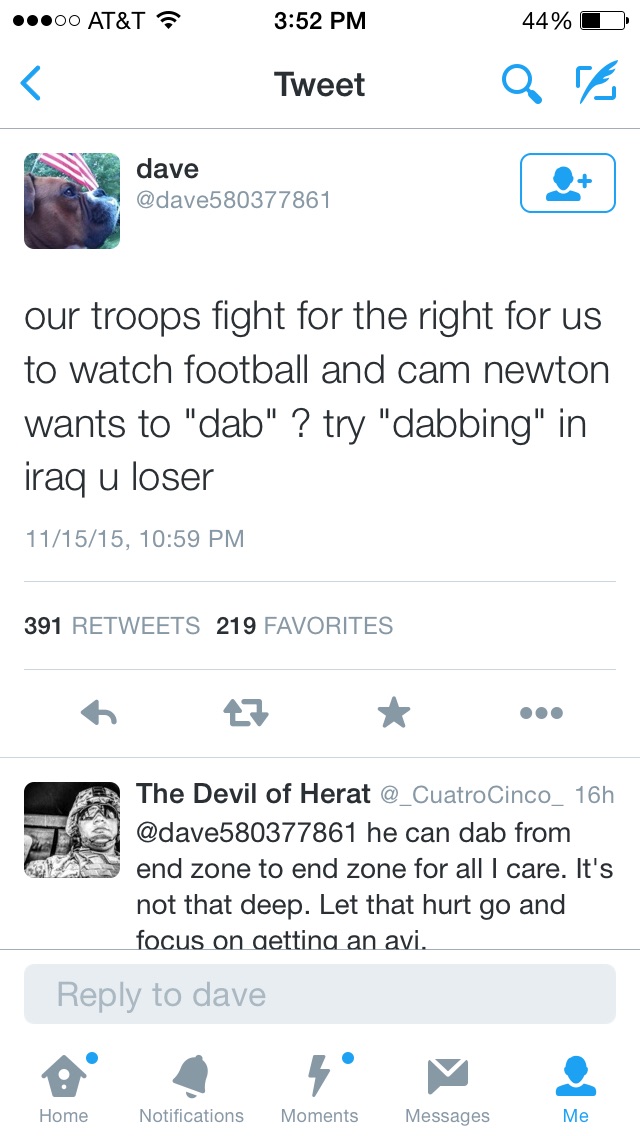This screenshot has width=640, height=1136.
Task: Open dave's dog profile picture
Action: [72, 201]
